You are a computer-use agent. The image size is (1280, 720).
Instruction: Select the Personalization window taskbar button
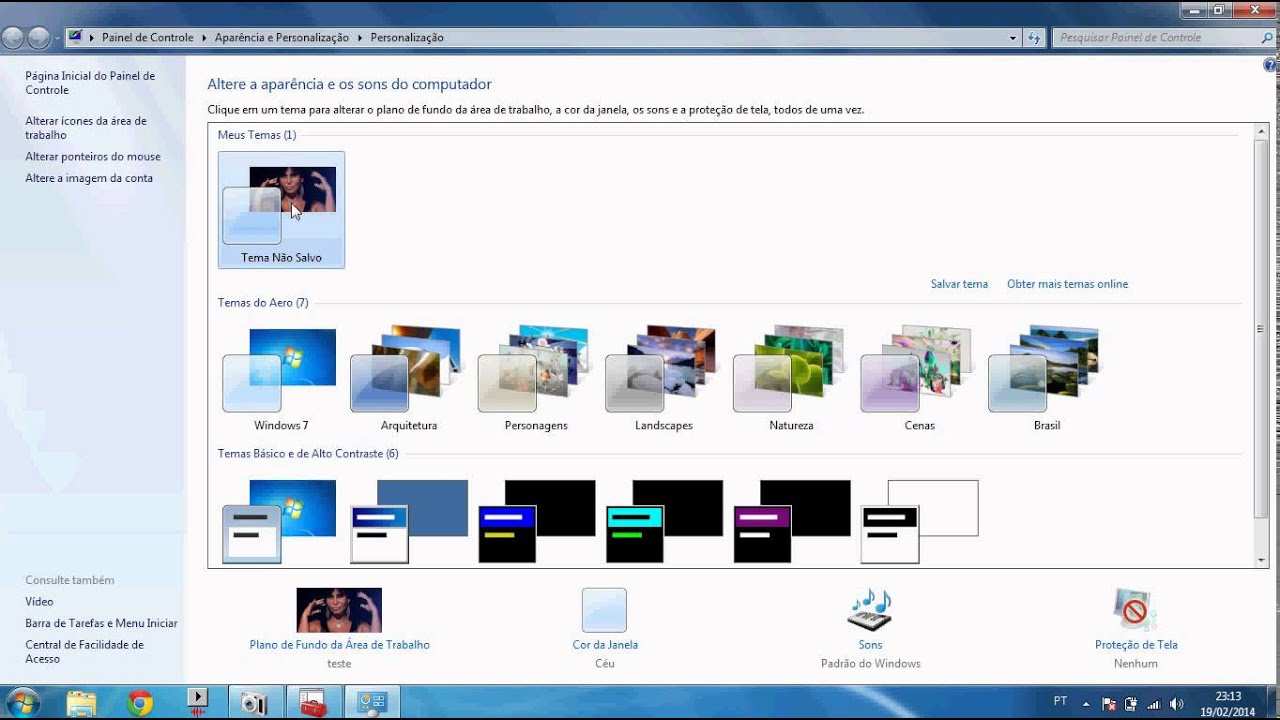coord(372,702)
